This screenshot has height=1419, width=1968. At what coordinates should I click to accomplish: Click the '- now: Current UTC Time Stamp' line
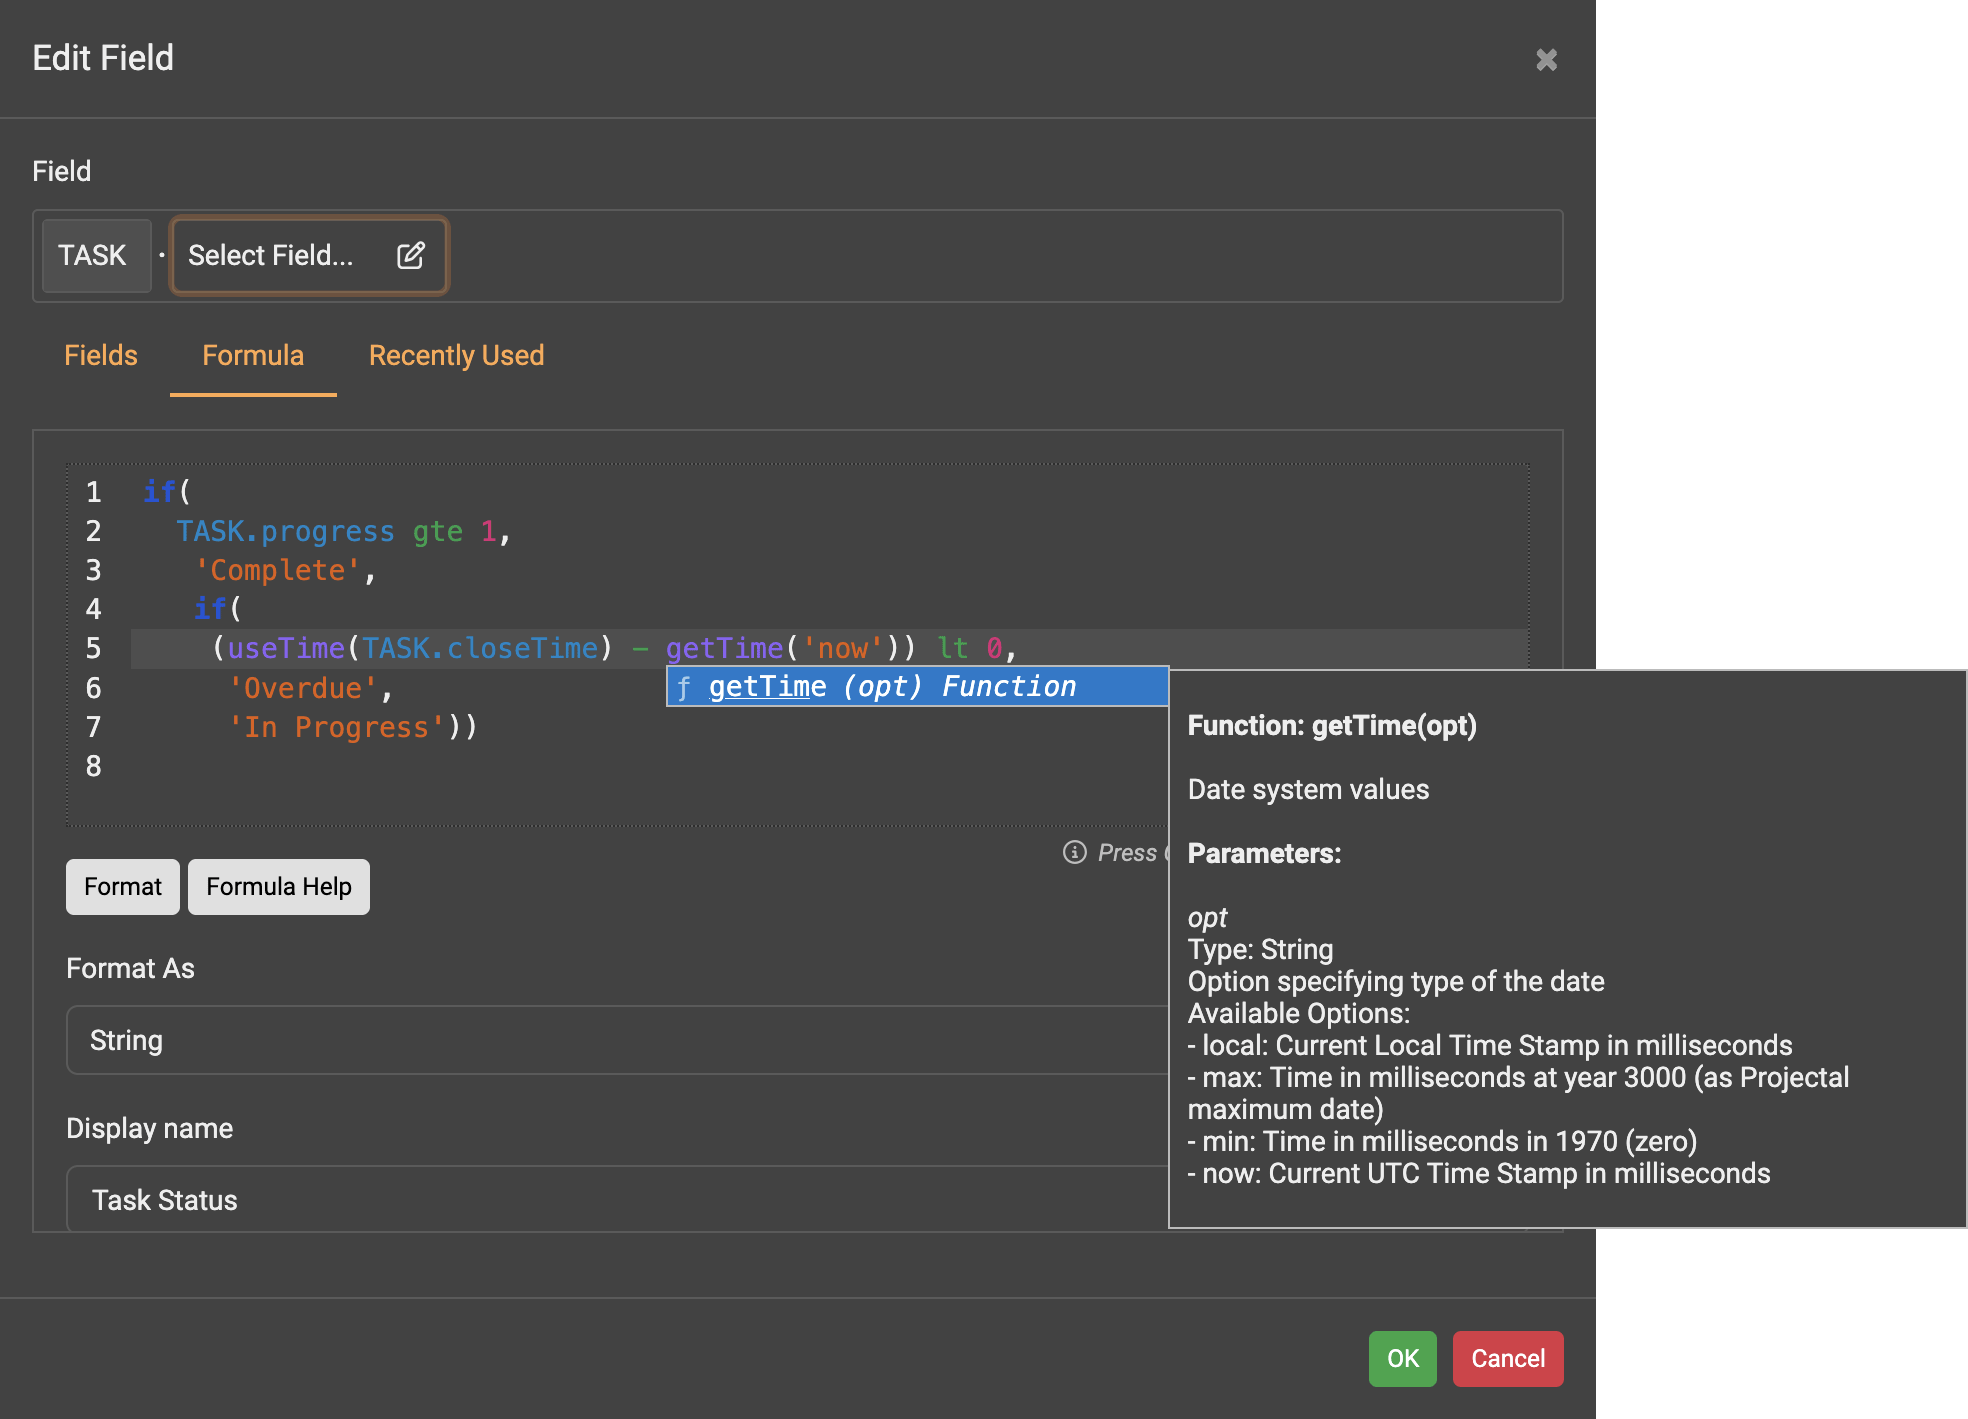(x=1479, y=1174)
